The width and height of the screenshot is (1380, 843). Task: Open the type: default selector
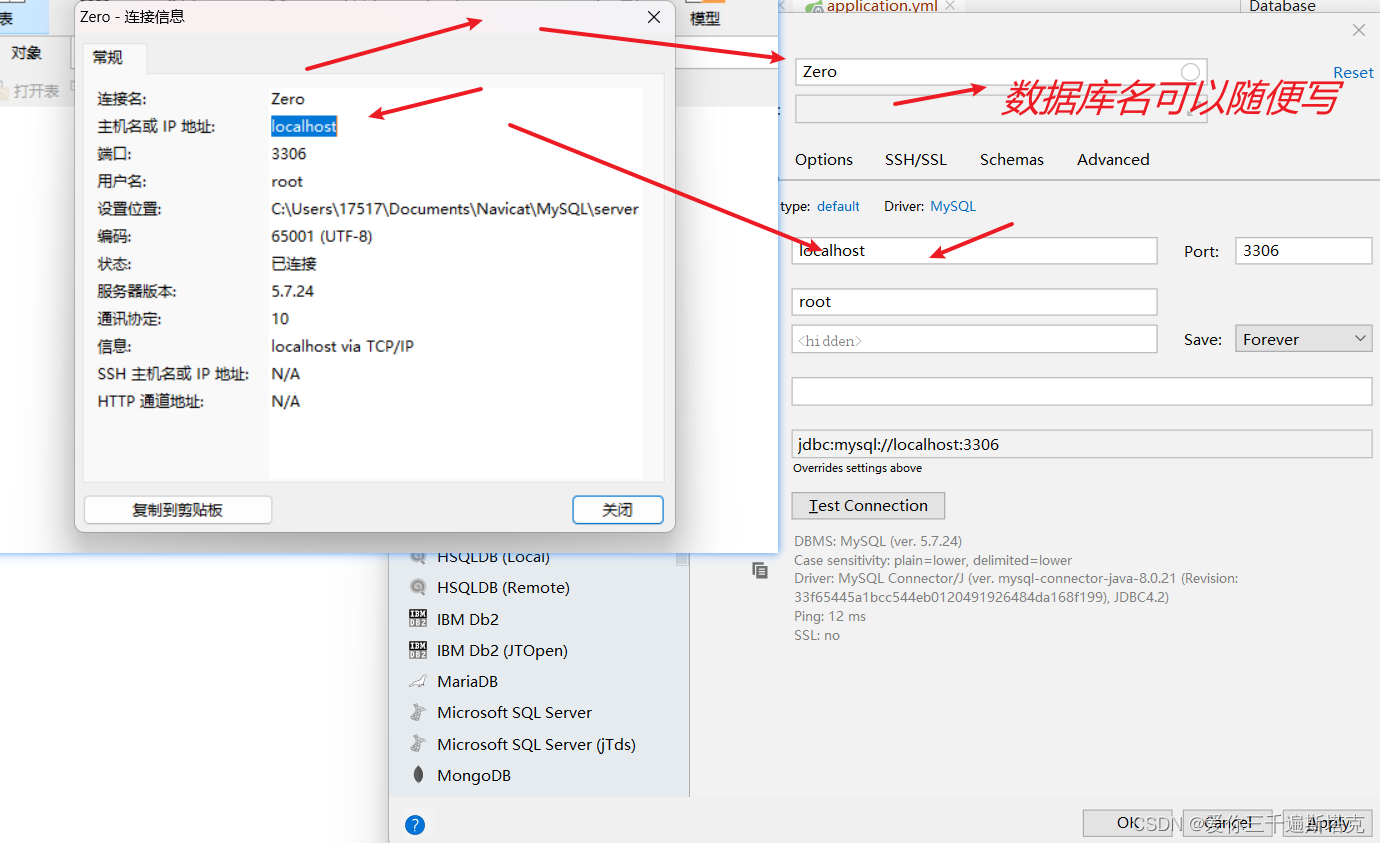tap(838, 206)
